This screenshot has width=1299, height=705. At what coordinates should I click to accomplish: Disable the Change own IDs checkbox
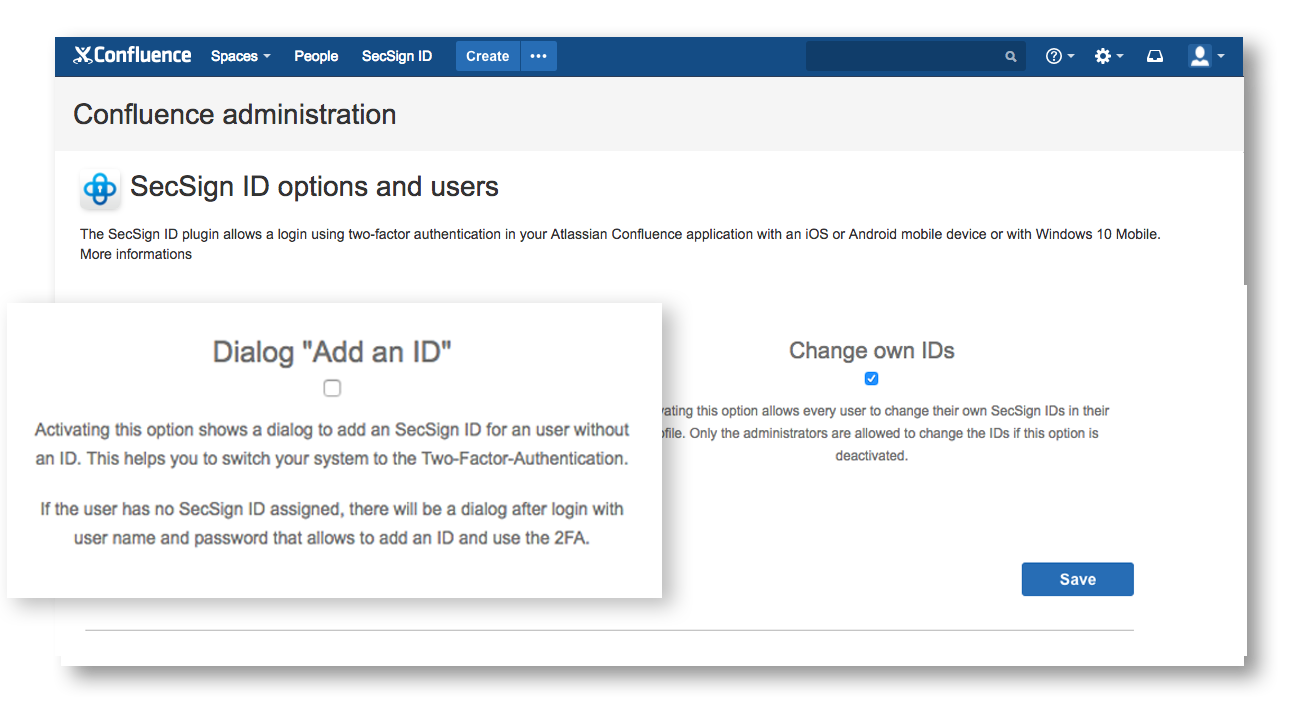click(x=871, y=378)
